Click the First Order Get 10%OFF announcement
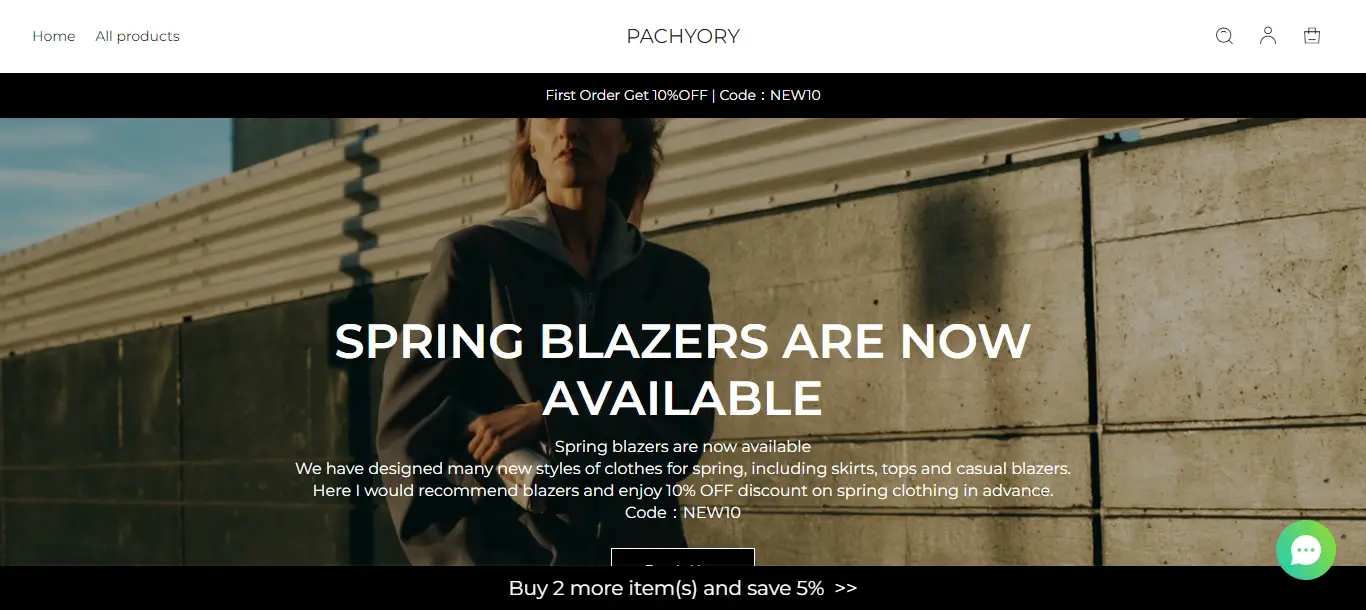 683,95
